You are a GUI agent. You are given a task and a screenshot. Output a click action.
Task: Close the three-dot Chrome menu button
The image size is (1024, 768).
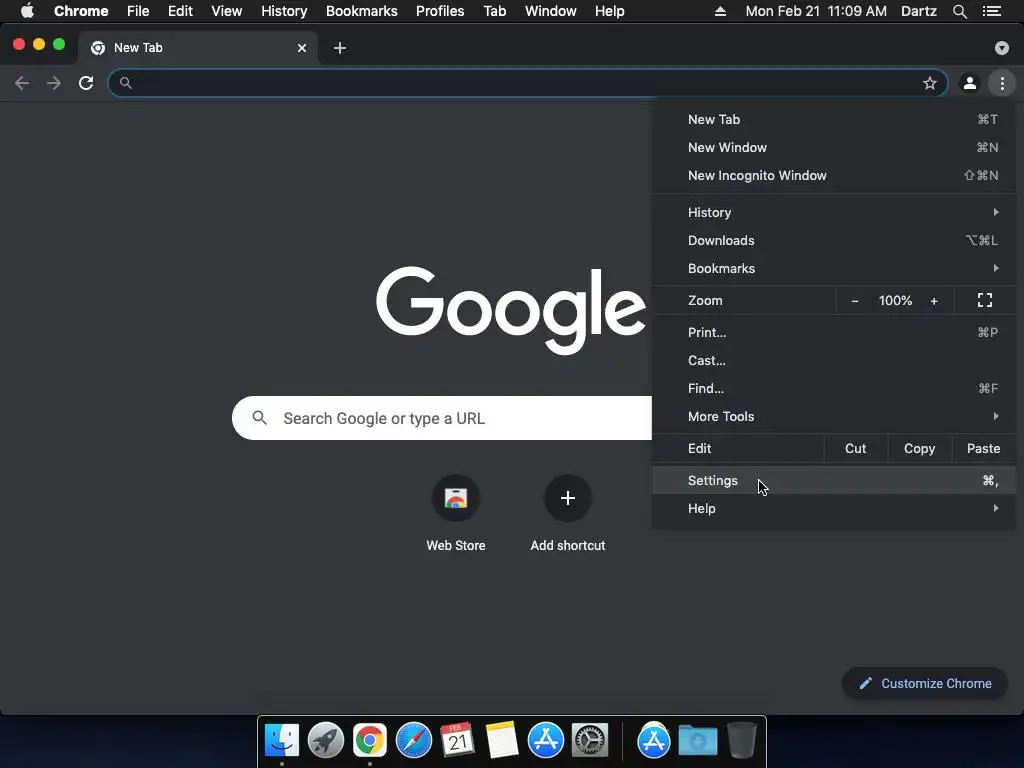click(x=1002, y=83)
